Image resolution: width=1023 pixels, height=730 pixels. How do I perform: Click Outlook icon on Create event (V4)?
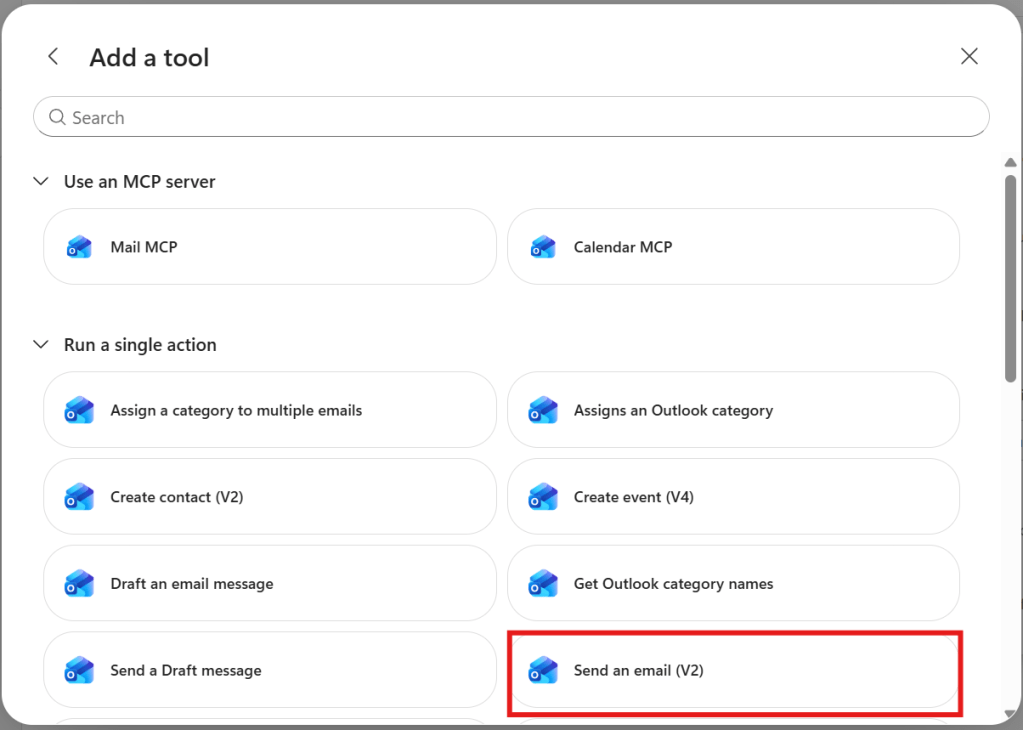pos(543,497)
